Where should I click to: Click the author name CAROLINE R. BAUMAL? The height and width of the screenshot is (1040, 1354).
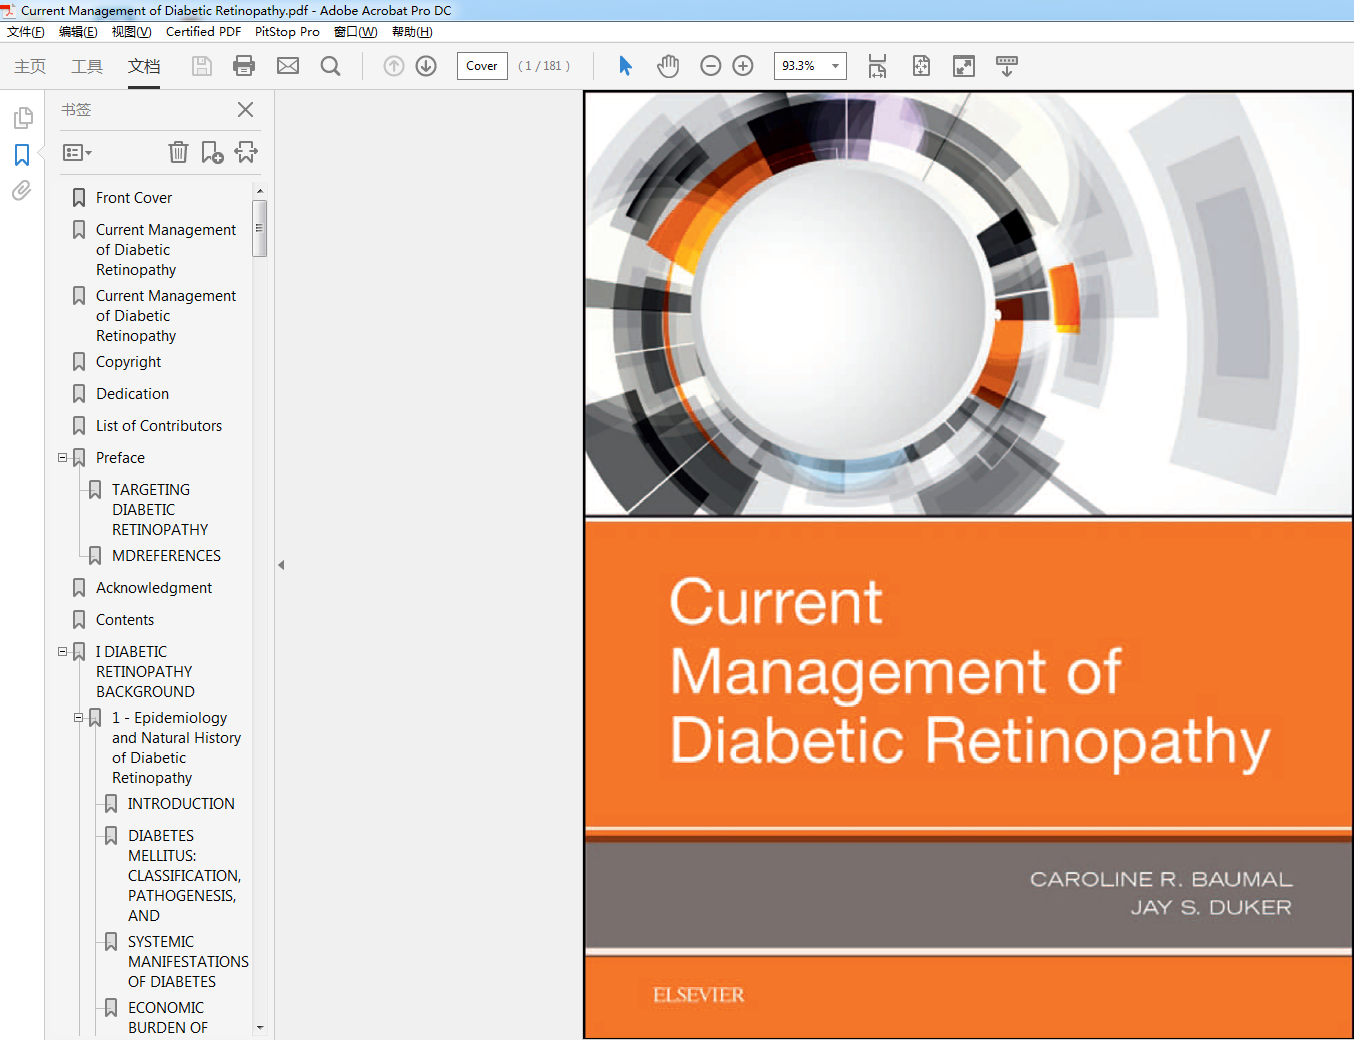pyautogui.click(x=1161, y=880)
